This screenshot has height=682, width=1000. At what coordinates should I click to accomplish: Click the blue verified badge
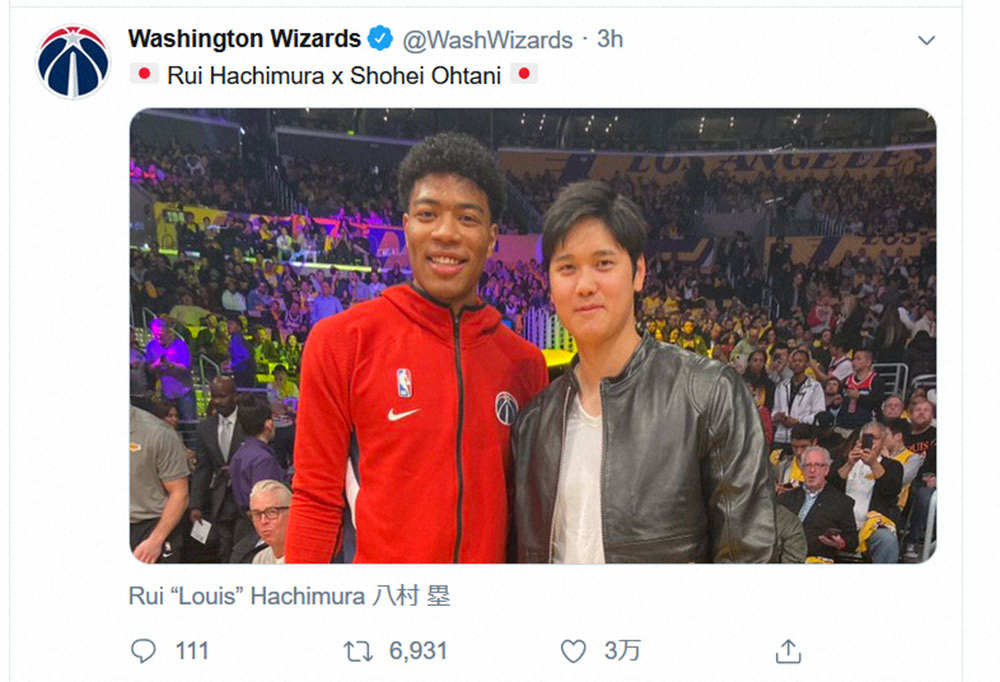point(380,39)
